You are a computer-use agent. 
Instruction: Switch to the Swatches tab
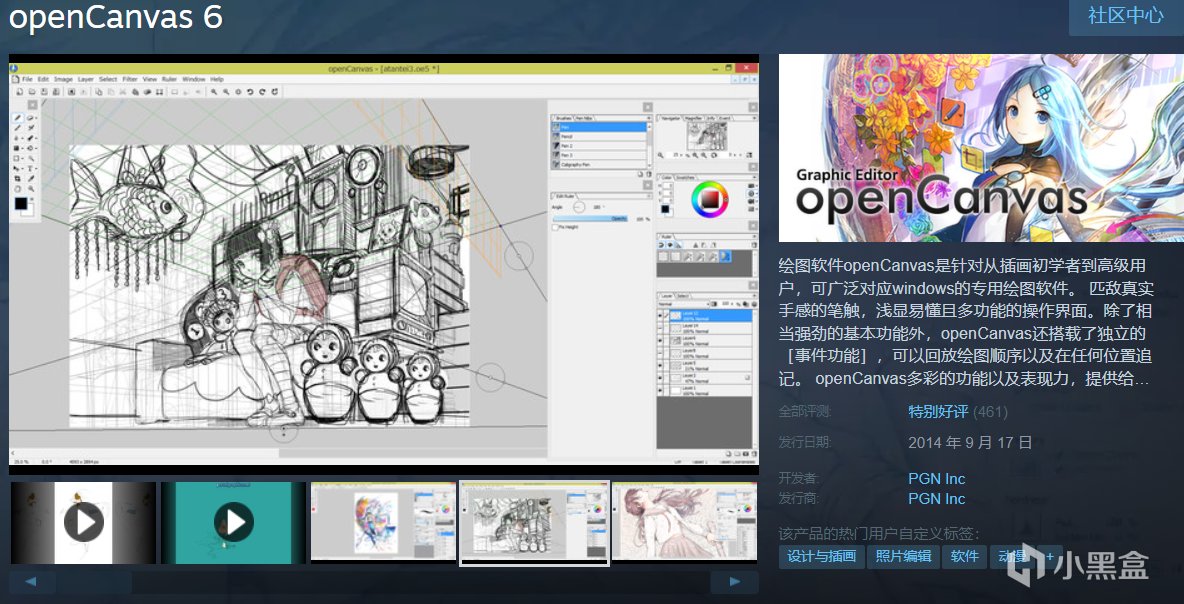(685, 177)
